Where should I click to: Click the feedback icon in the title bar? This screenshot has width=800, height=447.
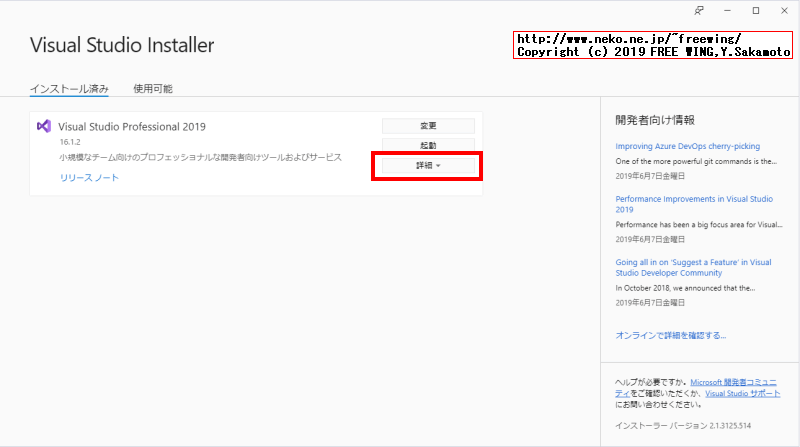click(x=698, y=11)
